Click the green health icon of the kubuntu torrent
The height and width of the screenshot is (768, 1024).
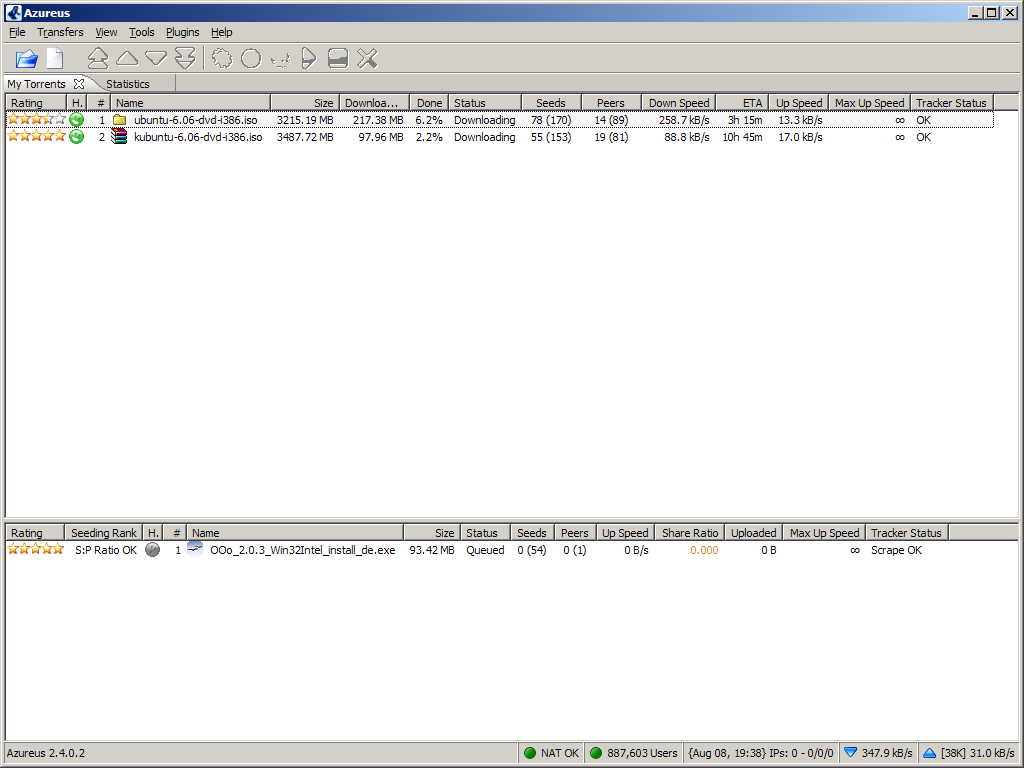pos(76,137)
